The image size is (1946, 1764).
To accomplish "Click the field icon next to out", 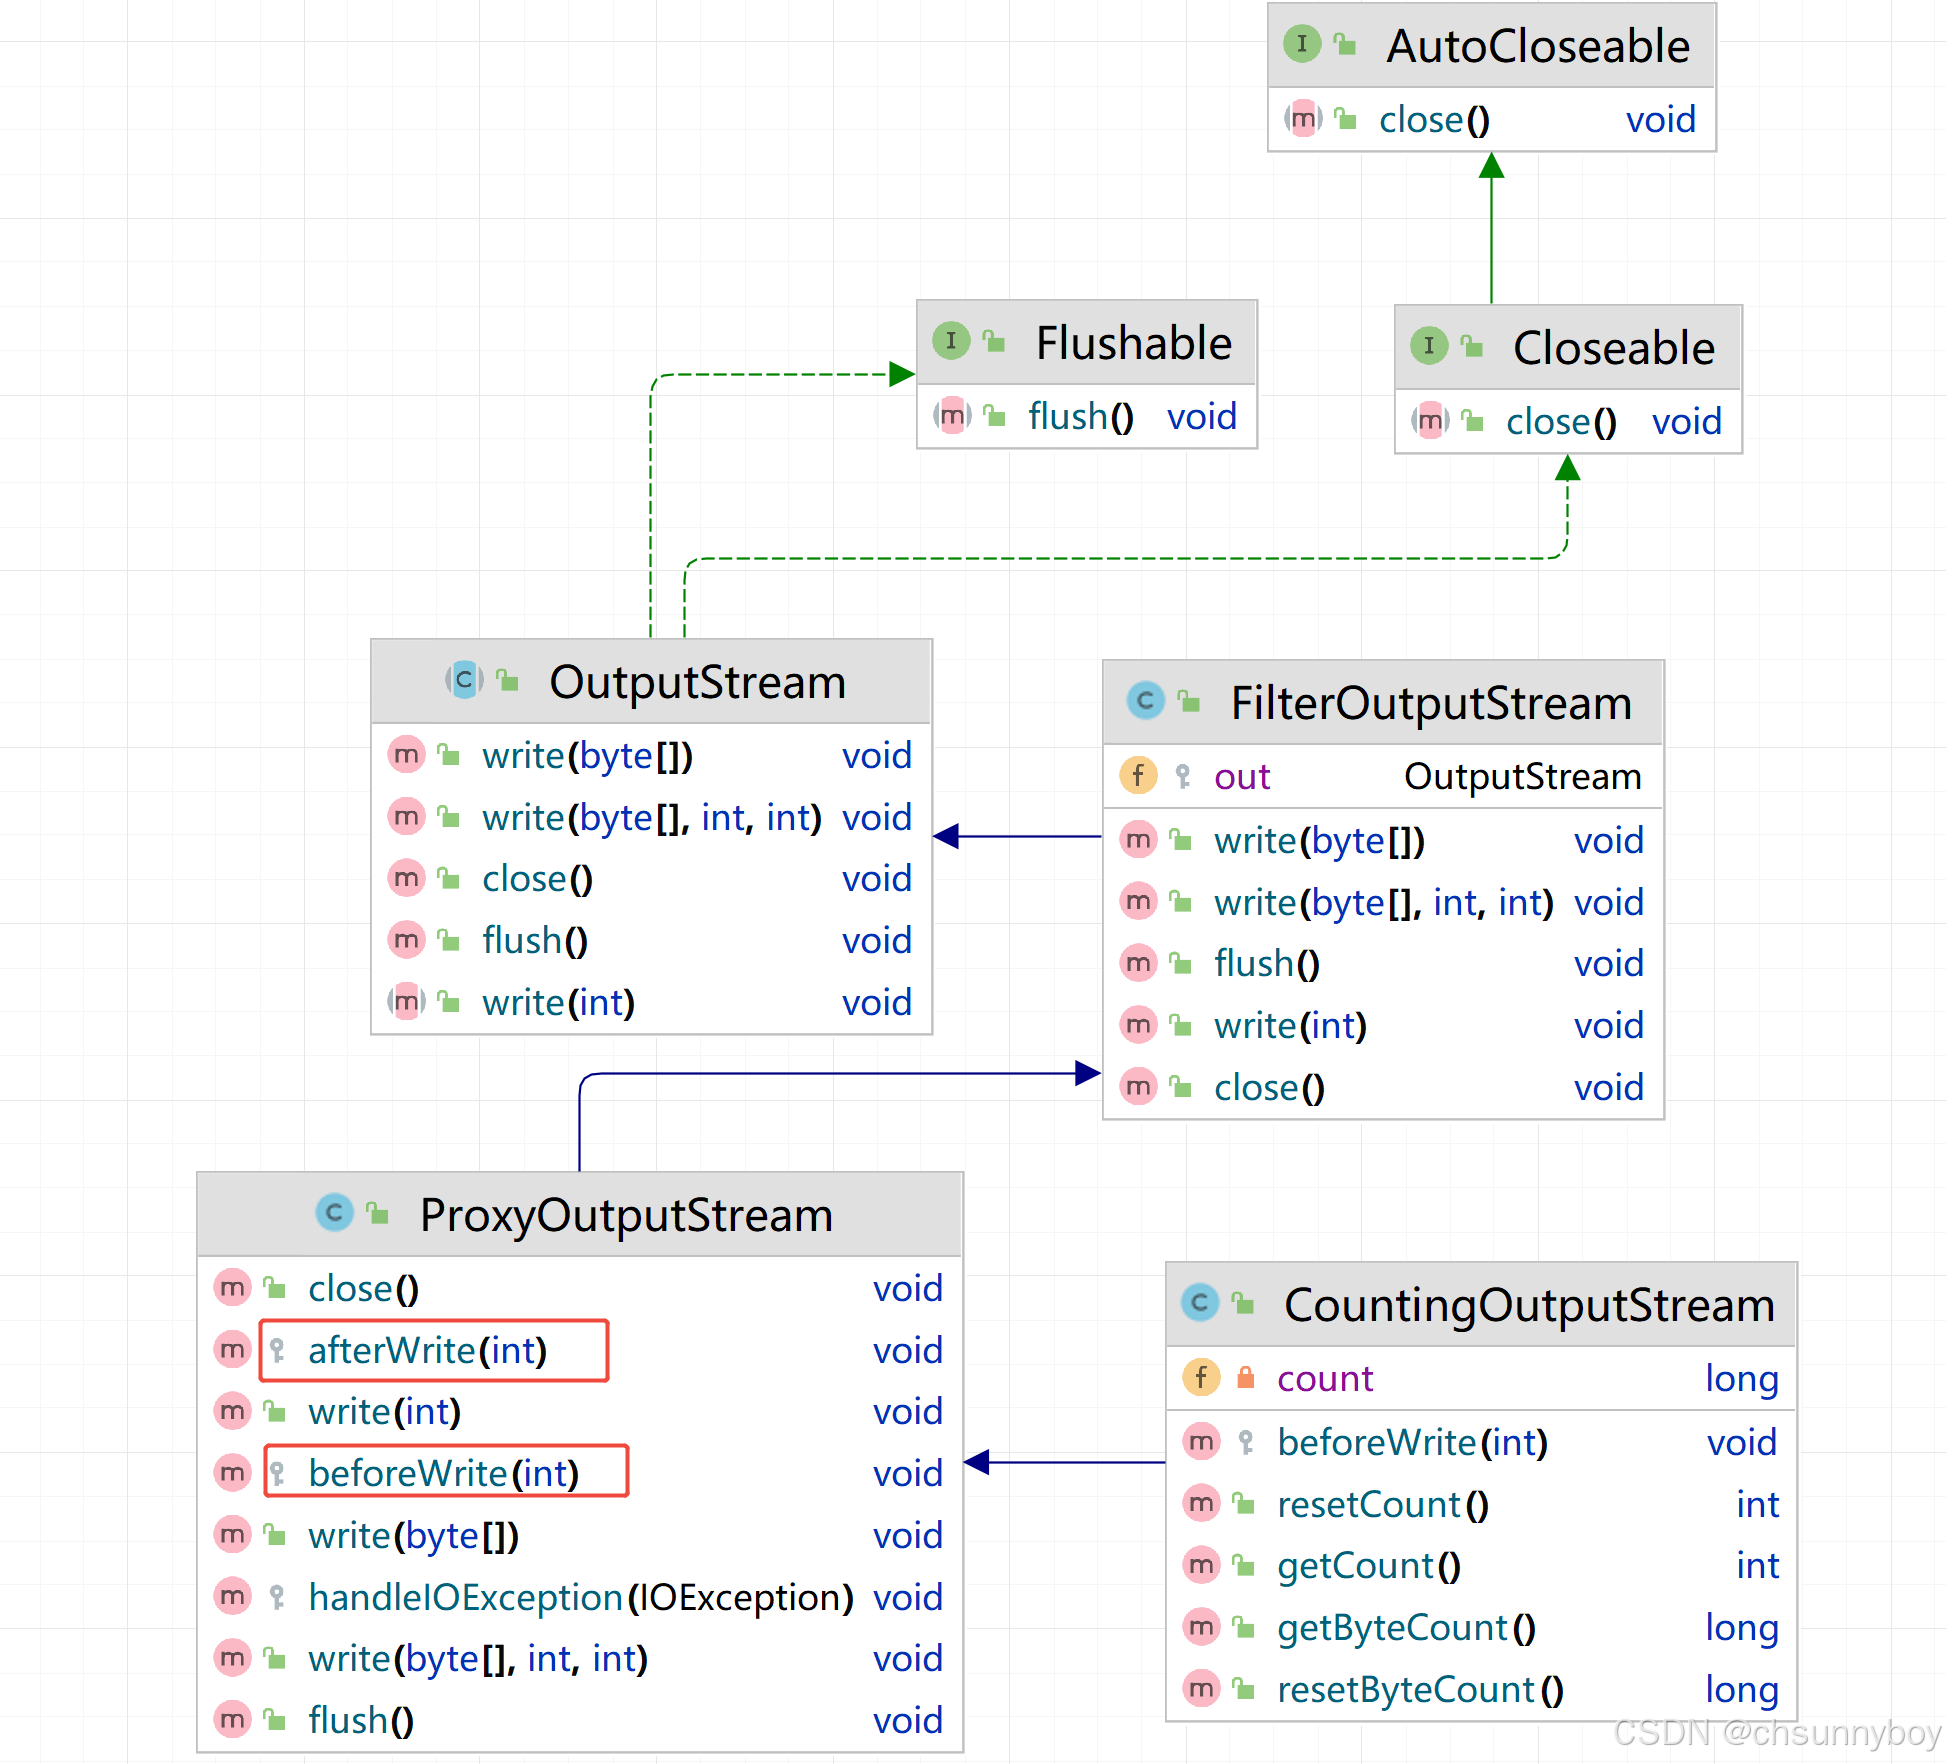I will click(x=1138, y=776).
